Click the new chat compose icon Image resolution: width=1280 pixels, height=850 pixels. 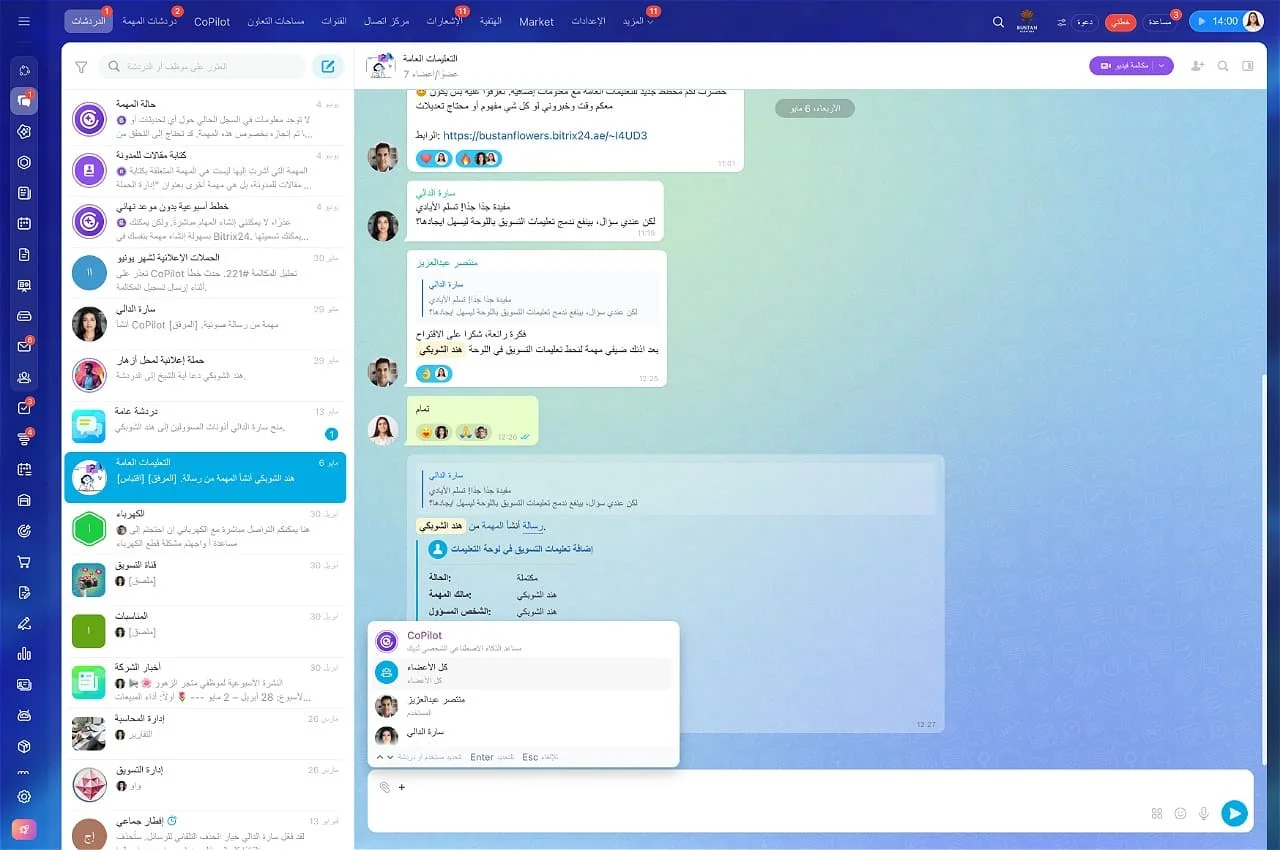(x=326, y=67)
